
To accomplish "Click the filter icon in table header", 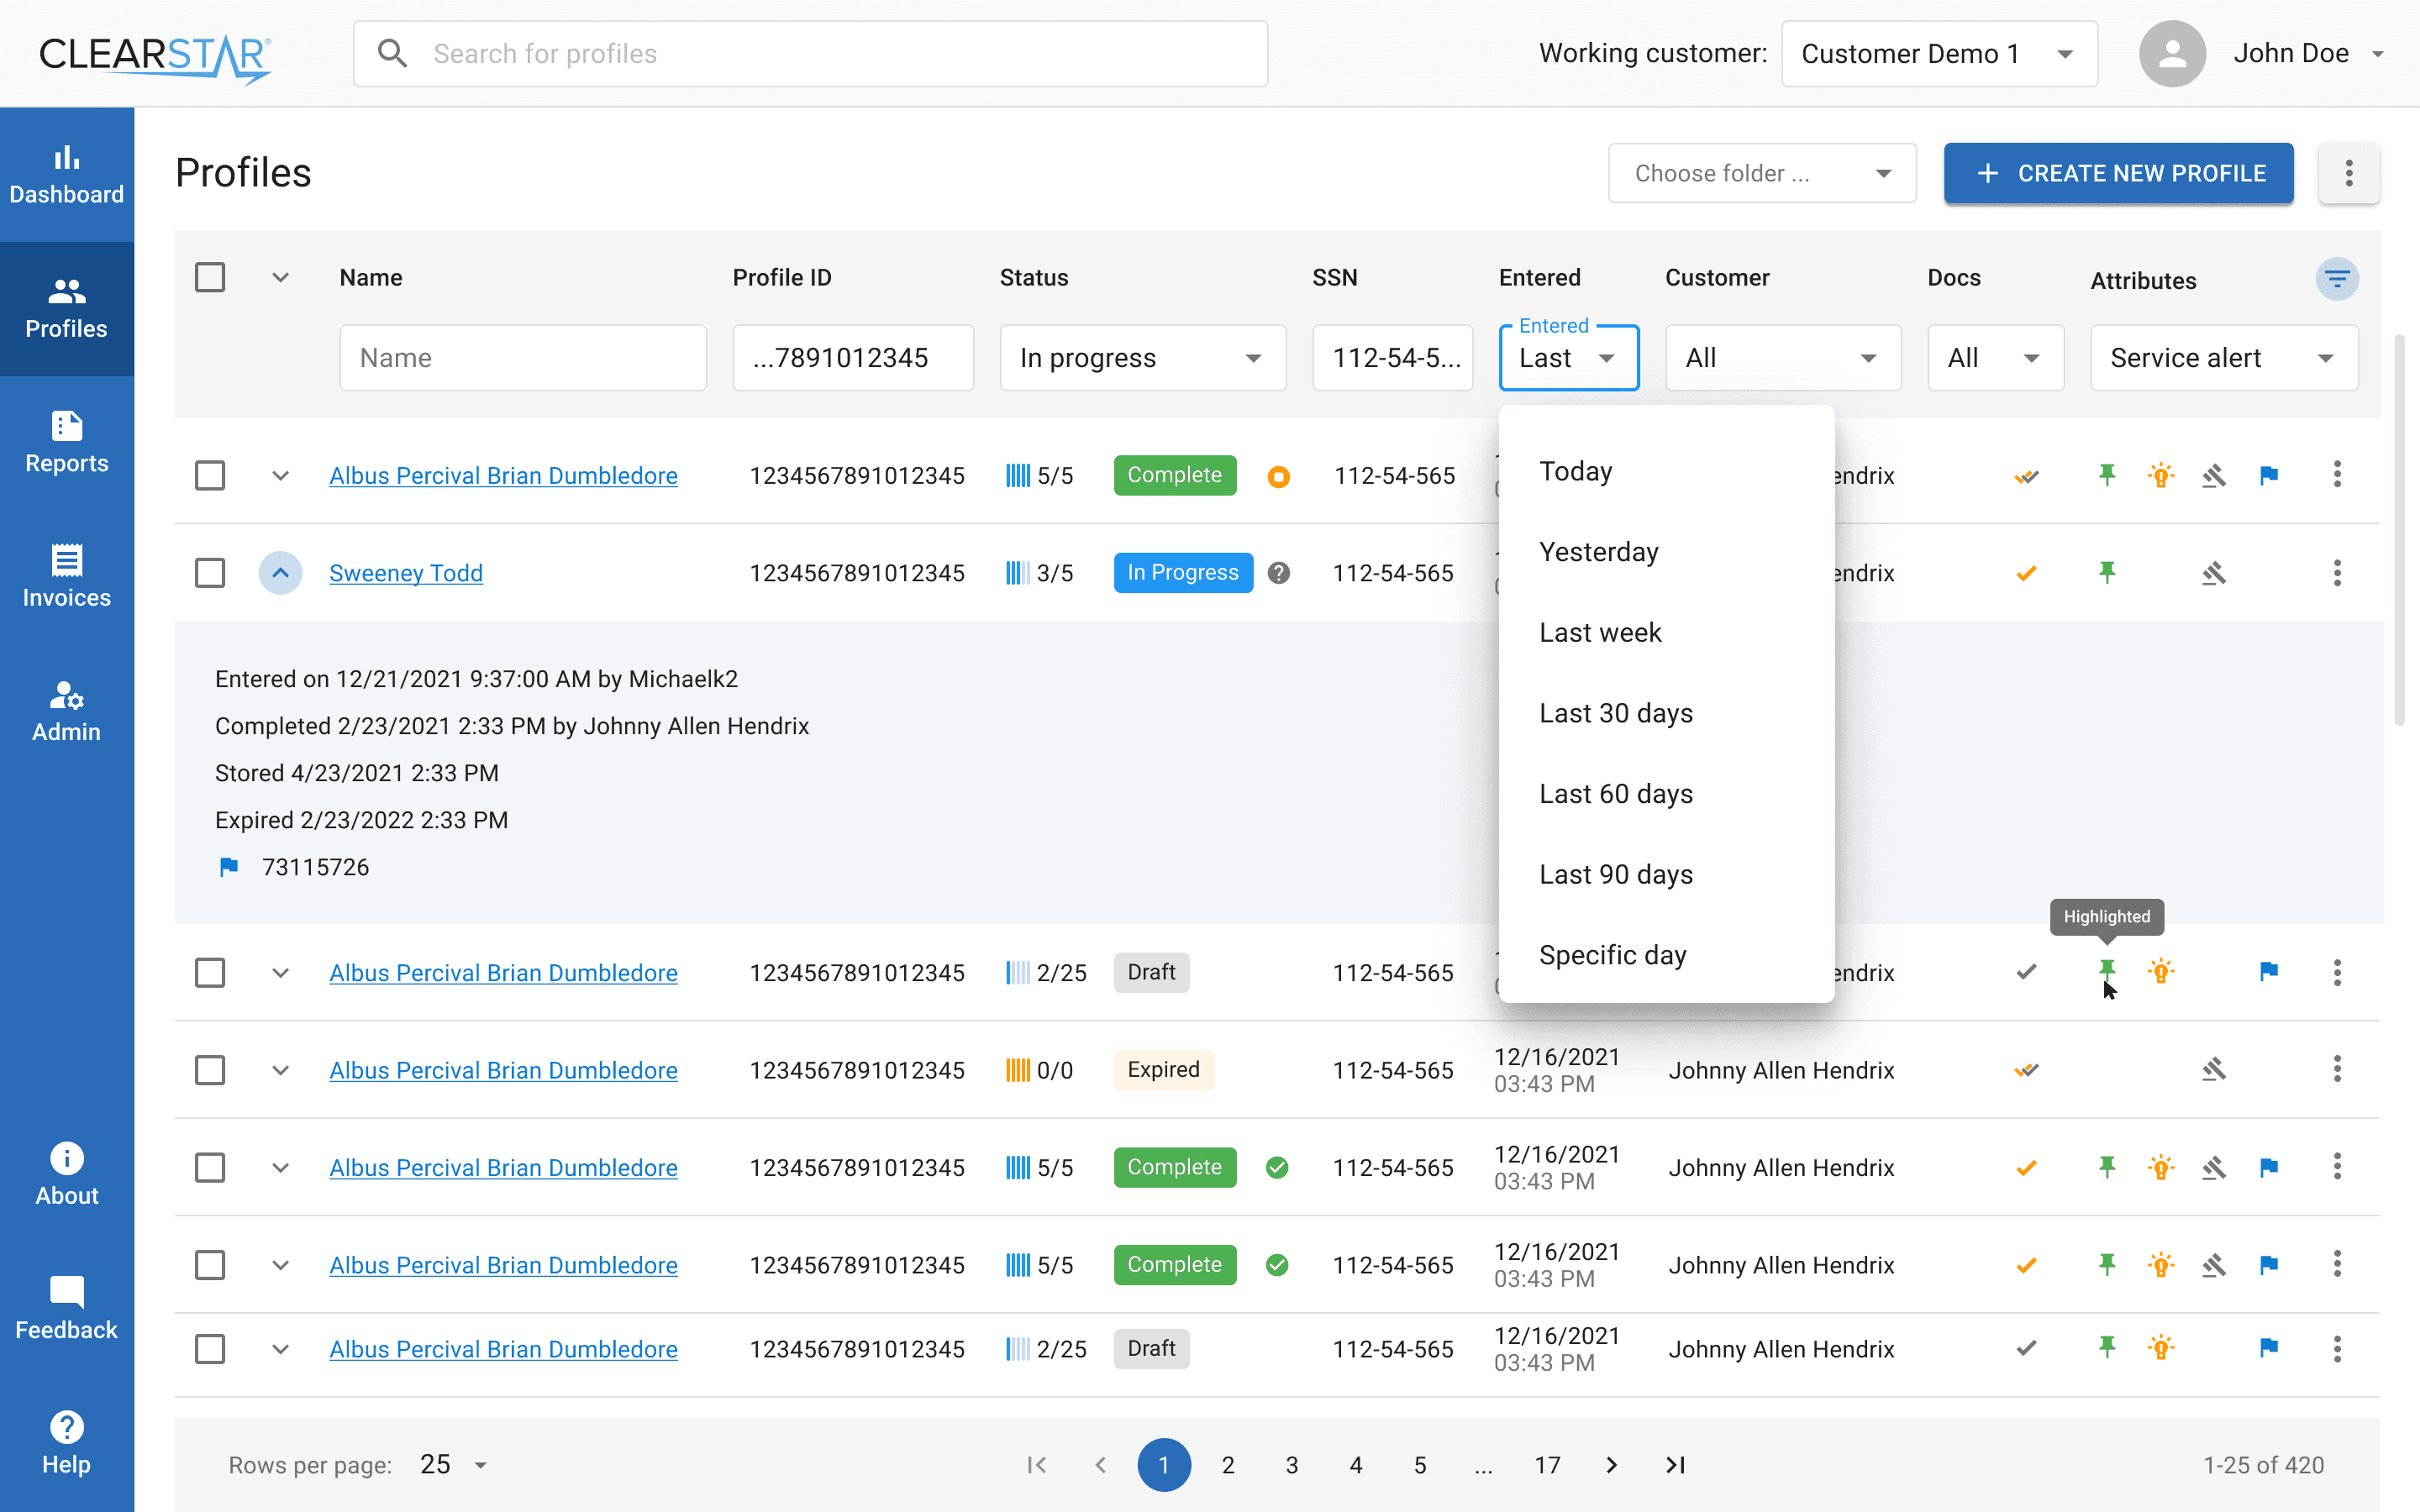I will (x=2336, y=279).
